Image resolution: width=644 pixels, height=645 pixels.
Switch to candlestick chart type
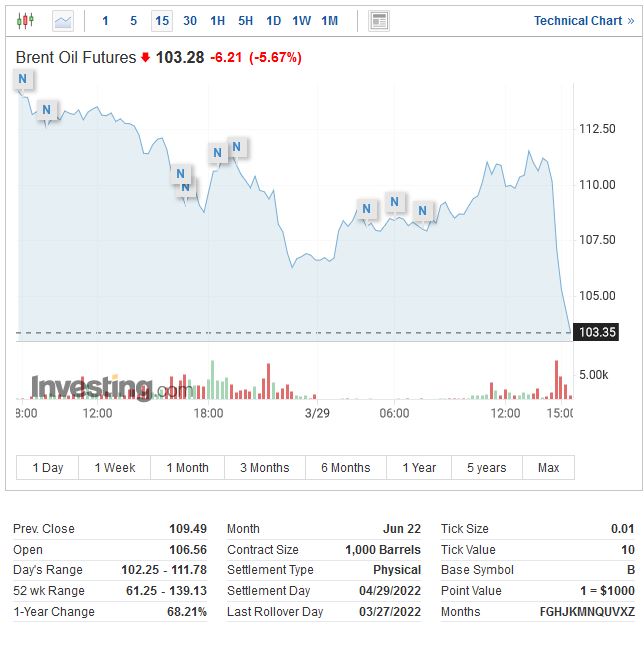point(25,20)
